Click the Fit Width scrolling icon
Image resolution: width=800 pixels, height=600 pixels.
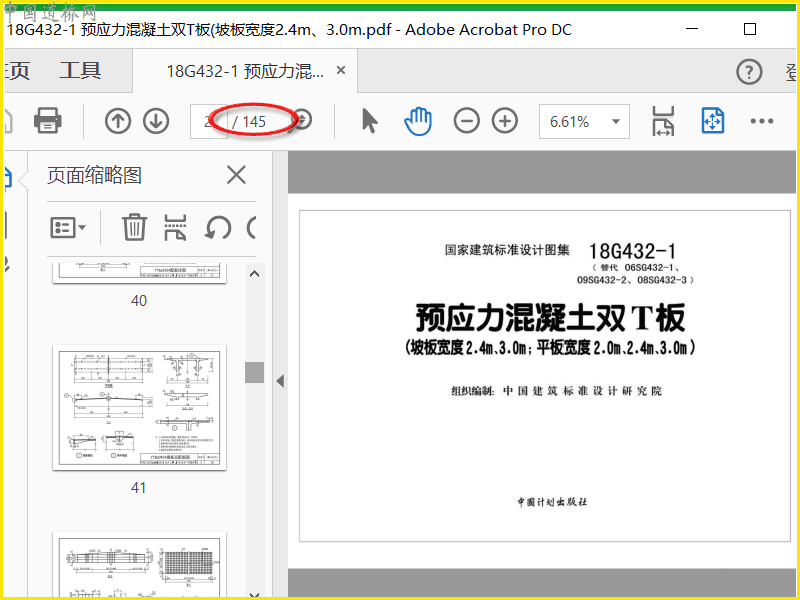coord(663,121)
